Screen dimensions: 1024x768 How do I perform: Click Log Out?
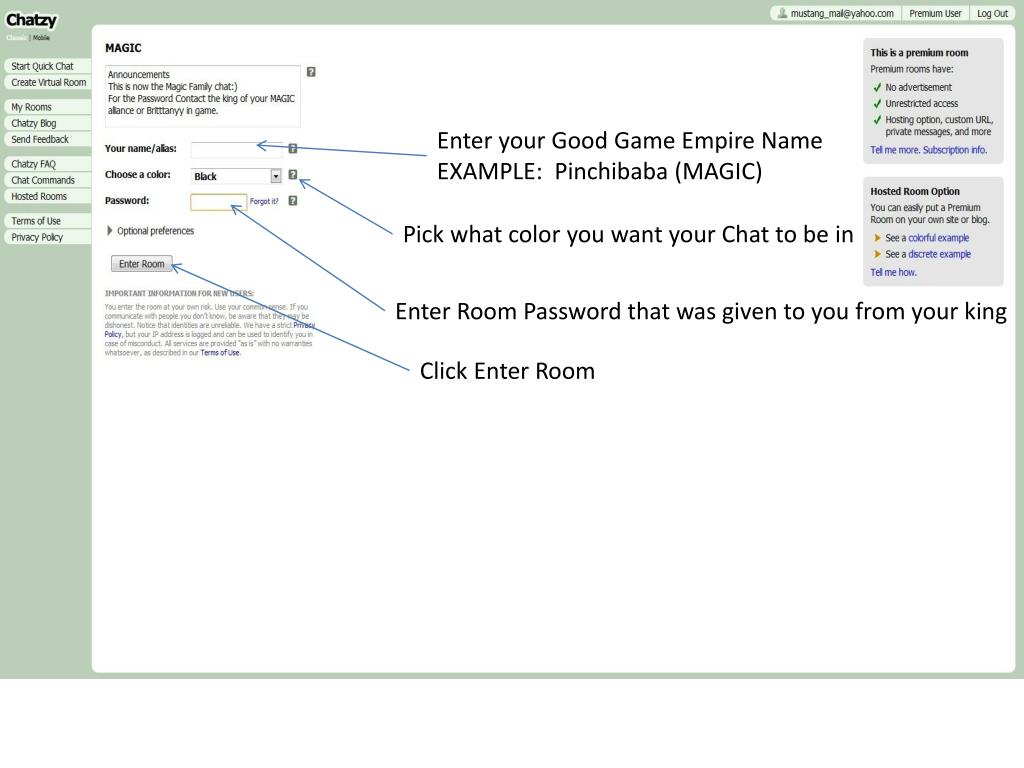992,13
